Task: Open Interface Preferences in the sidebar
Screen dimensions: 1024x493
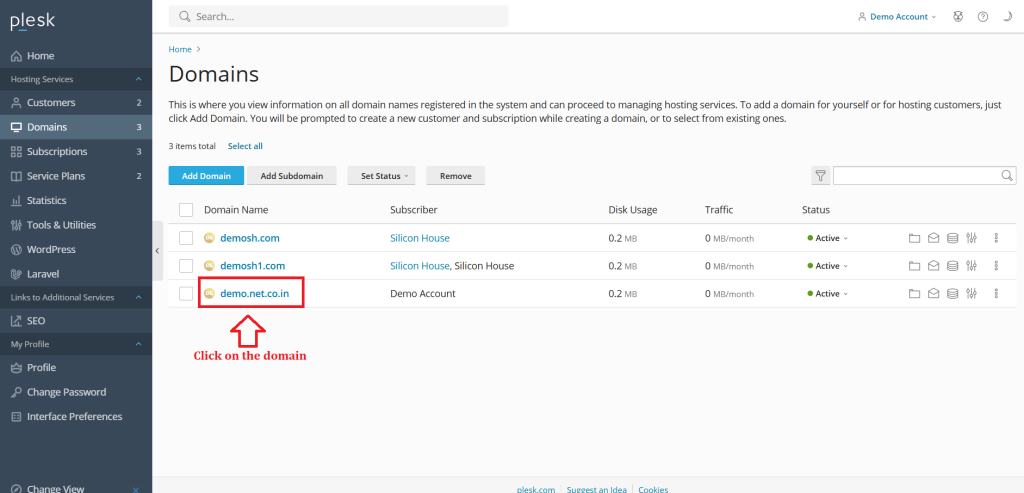Action: tap(76, 417)
